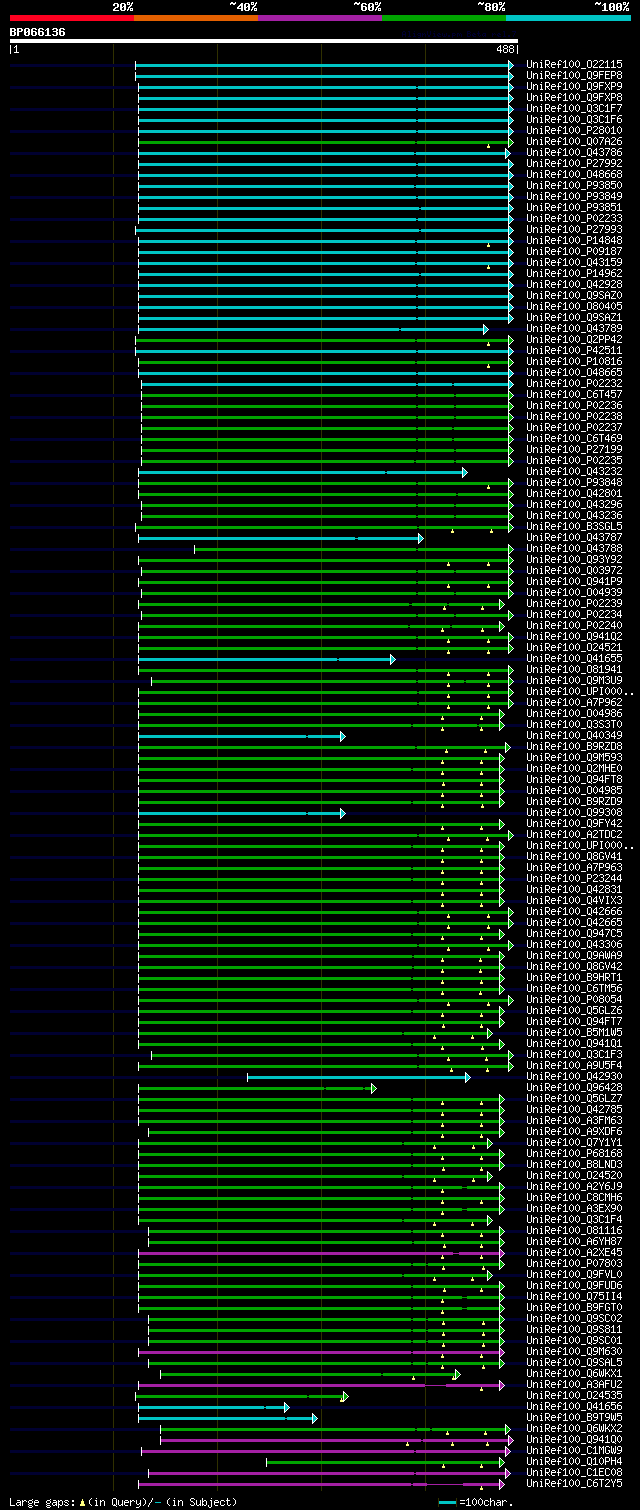The height and width of the screenshot is (1510, 640).
Task: Open hit UniRef100_Q941P9
Action: tap(574, 582)
